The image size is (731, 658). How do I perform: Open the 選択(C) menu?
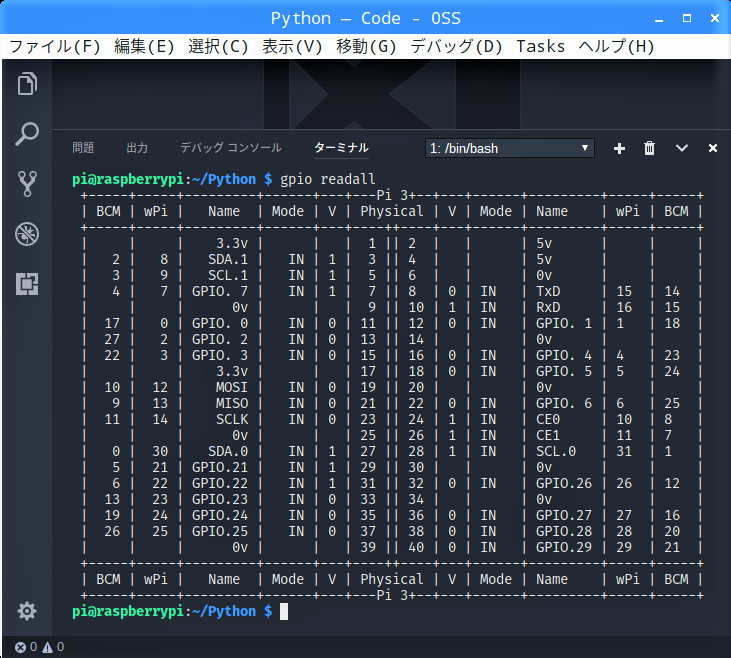pos(218,46)
